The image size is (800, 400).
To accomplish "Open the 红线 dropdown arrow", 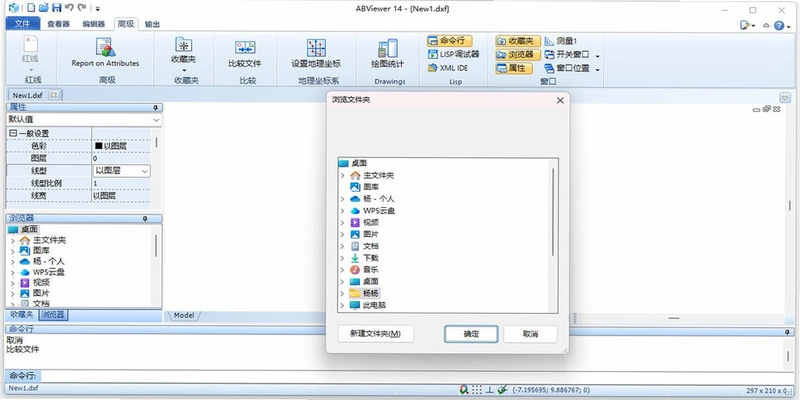I will [30, 69].
